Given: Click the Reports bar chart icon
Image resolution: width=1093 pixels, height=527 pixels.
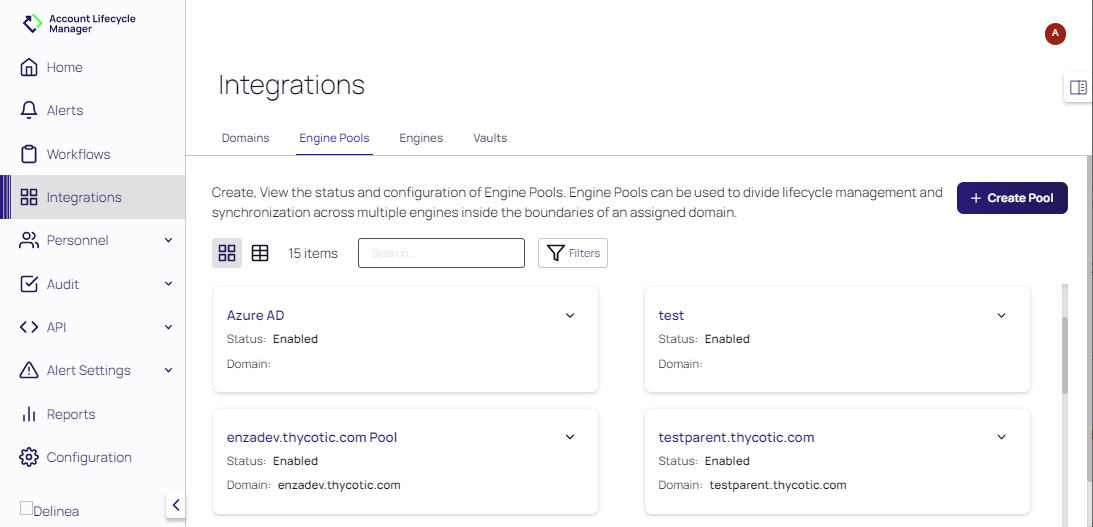Looking at the screenshot, I should [x=29, y=414].
